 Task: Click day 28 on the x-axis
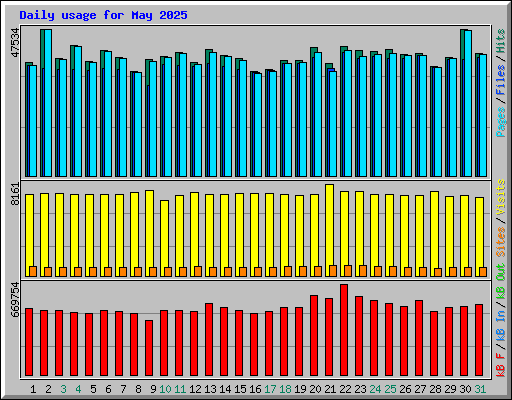click(x=435, y=389)
